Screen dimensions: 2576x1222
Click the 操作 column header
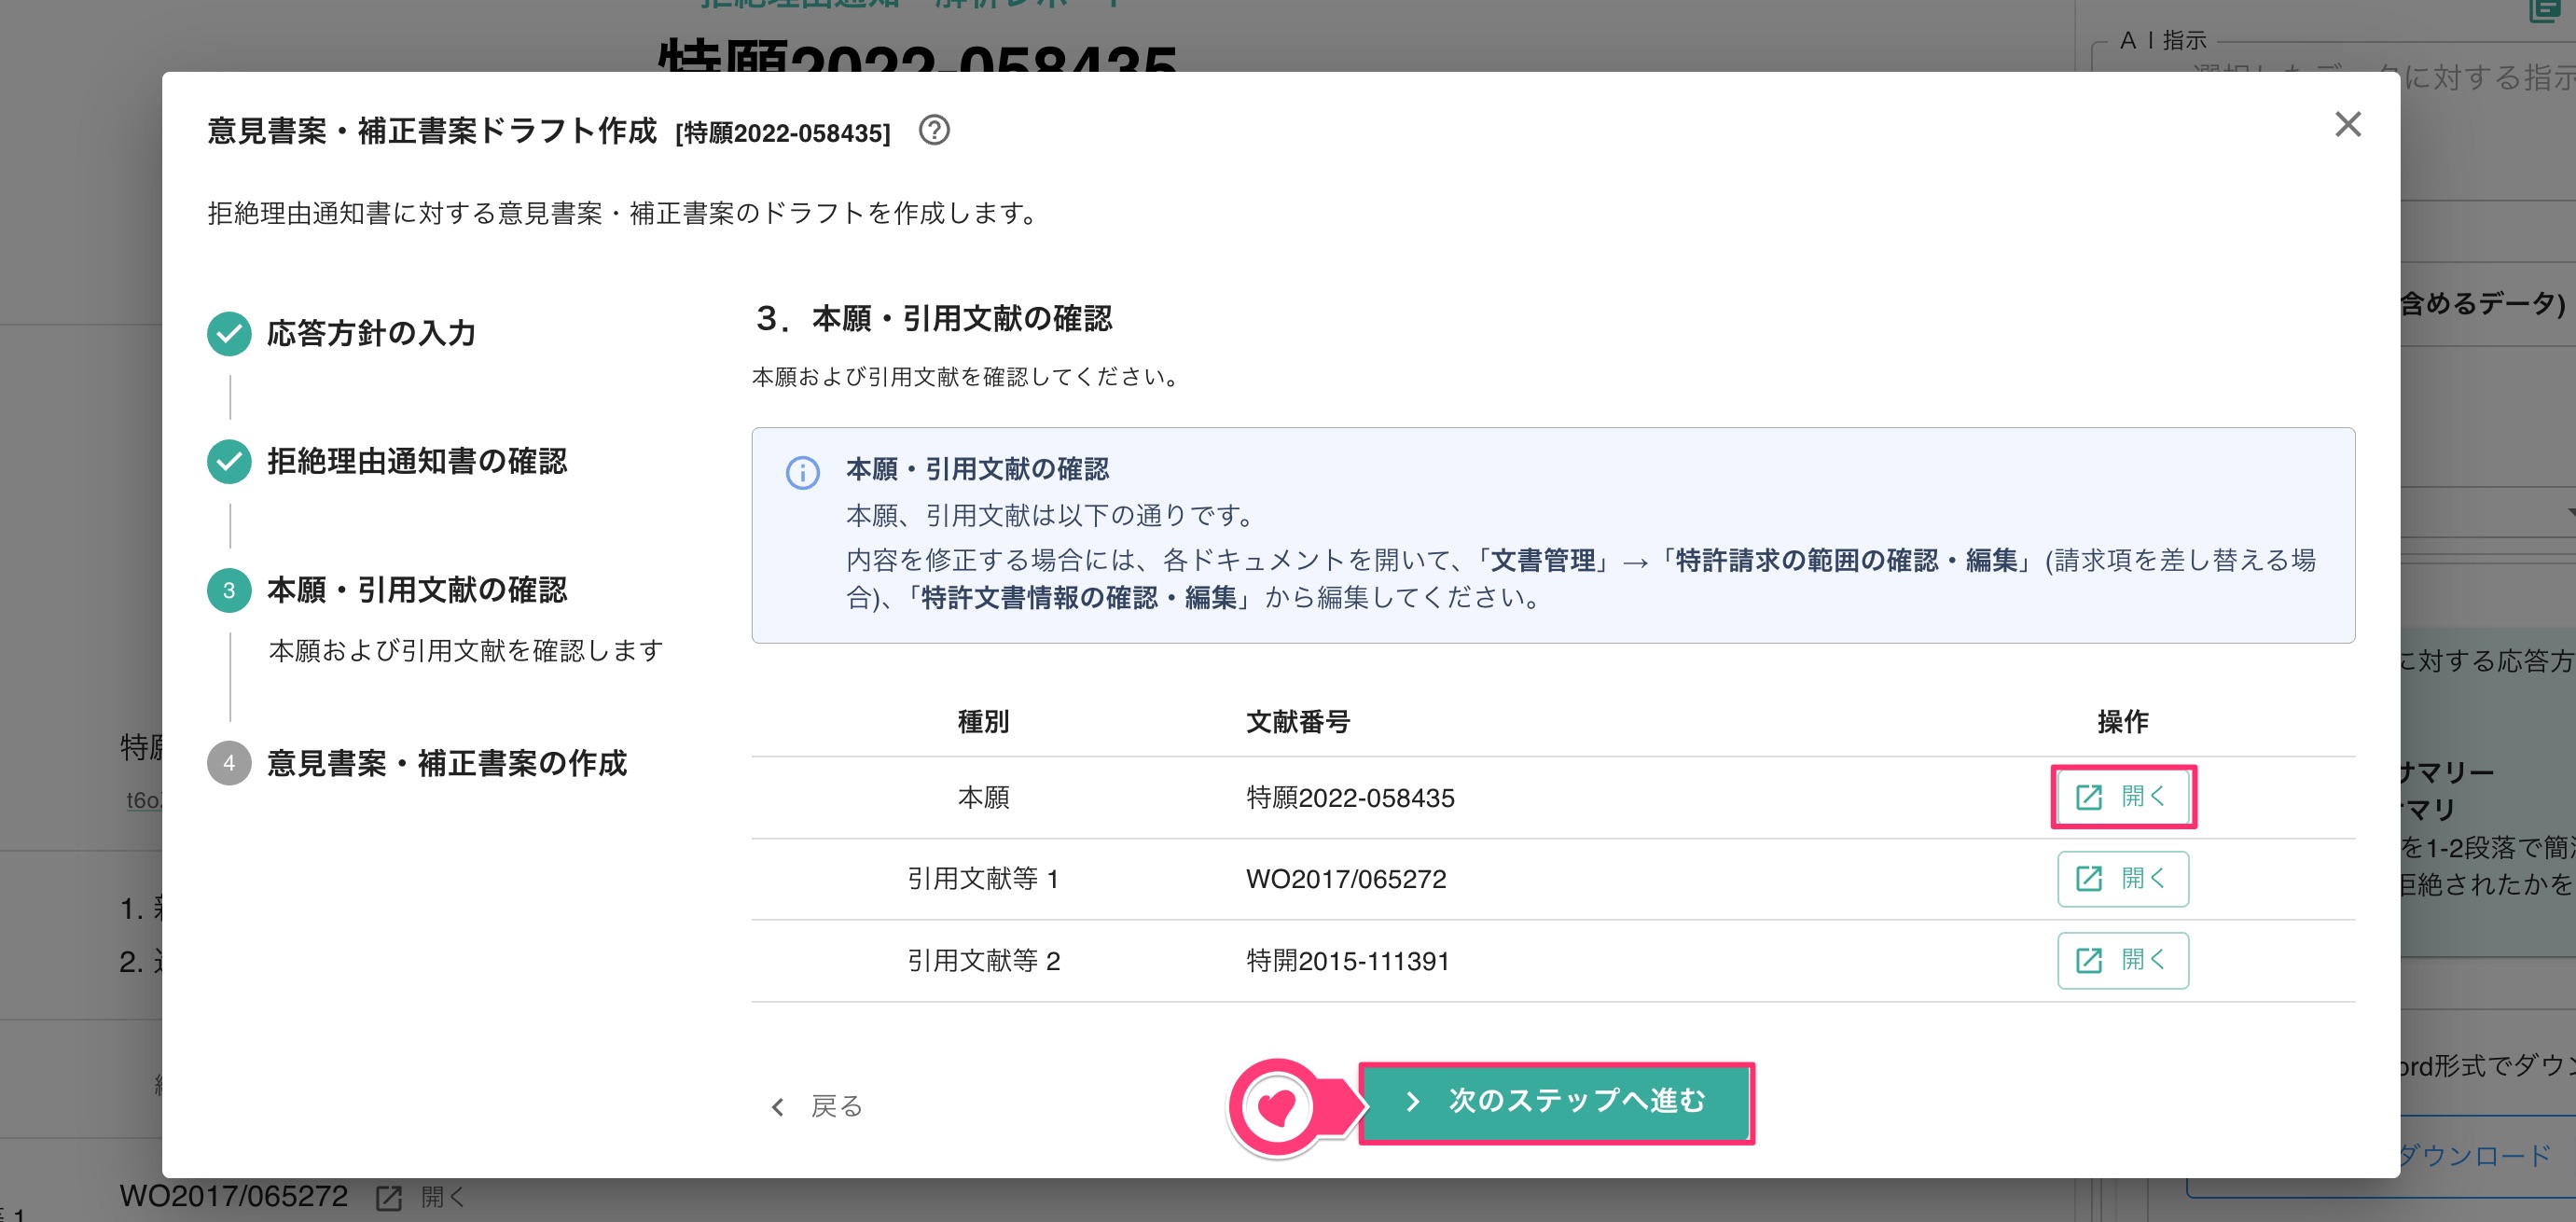(x=2122, y=721)
